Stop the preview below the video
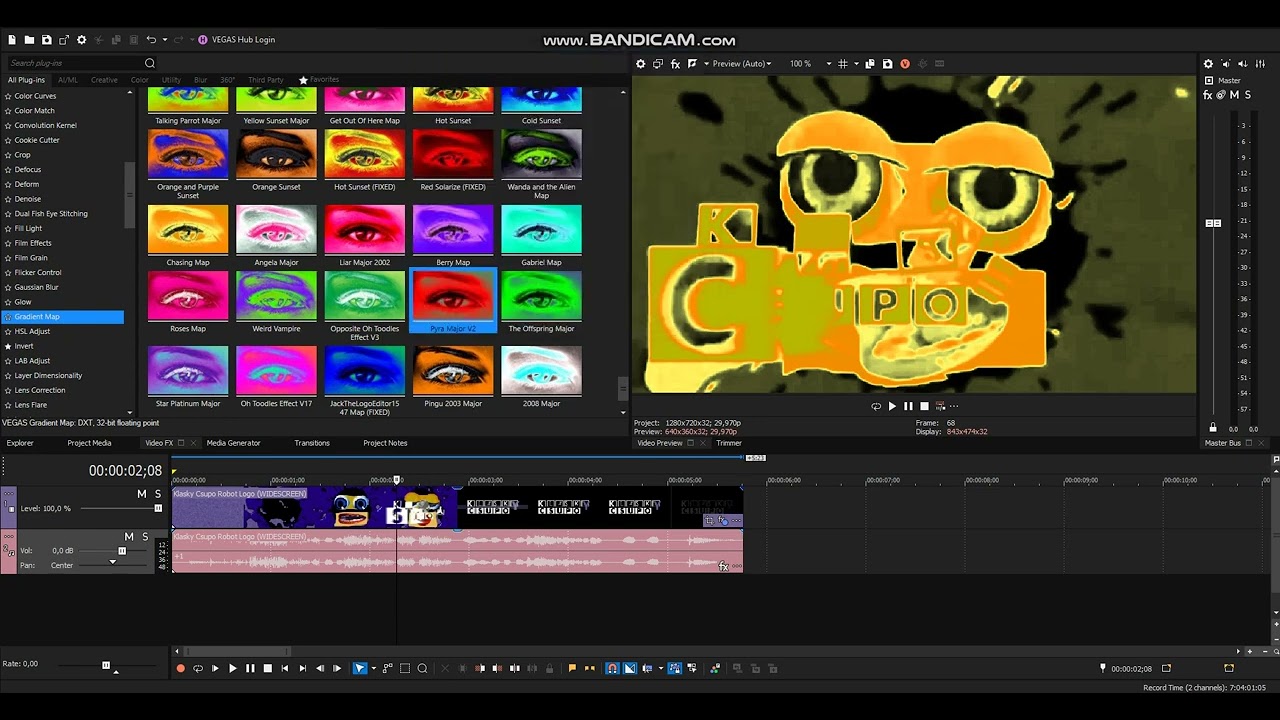1280x720 pixels. tap(924, 406)
